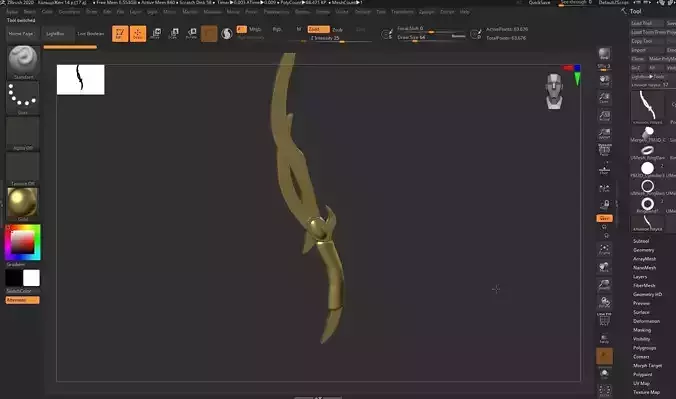Click the sculptris sphere icon in toolbar

coord(227,34)
